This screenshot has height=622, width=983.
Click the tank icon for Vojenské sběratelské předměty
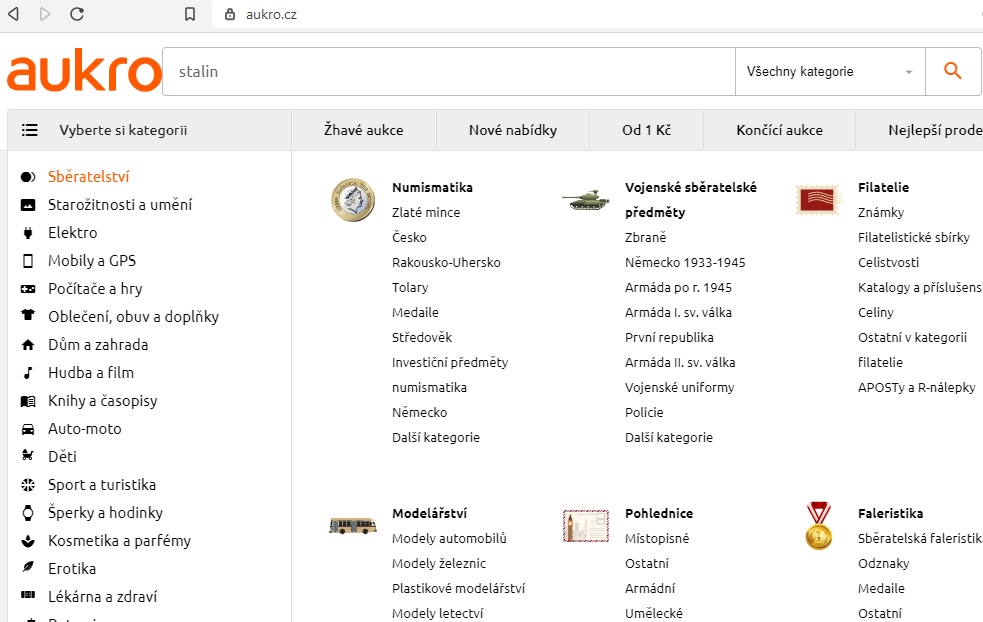[x=586, y=200]
